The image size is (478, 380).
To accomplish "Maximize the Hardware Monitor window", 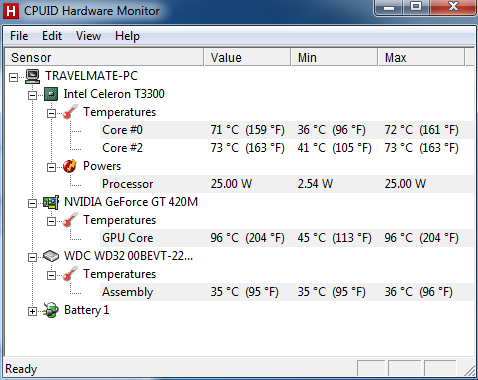I will [416, 7].
